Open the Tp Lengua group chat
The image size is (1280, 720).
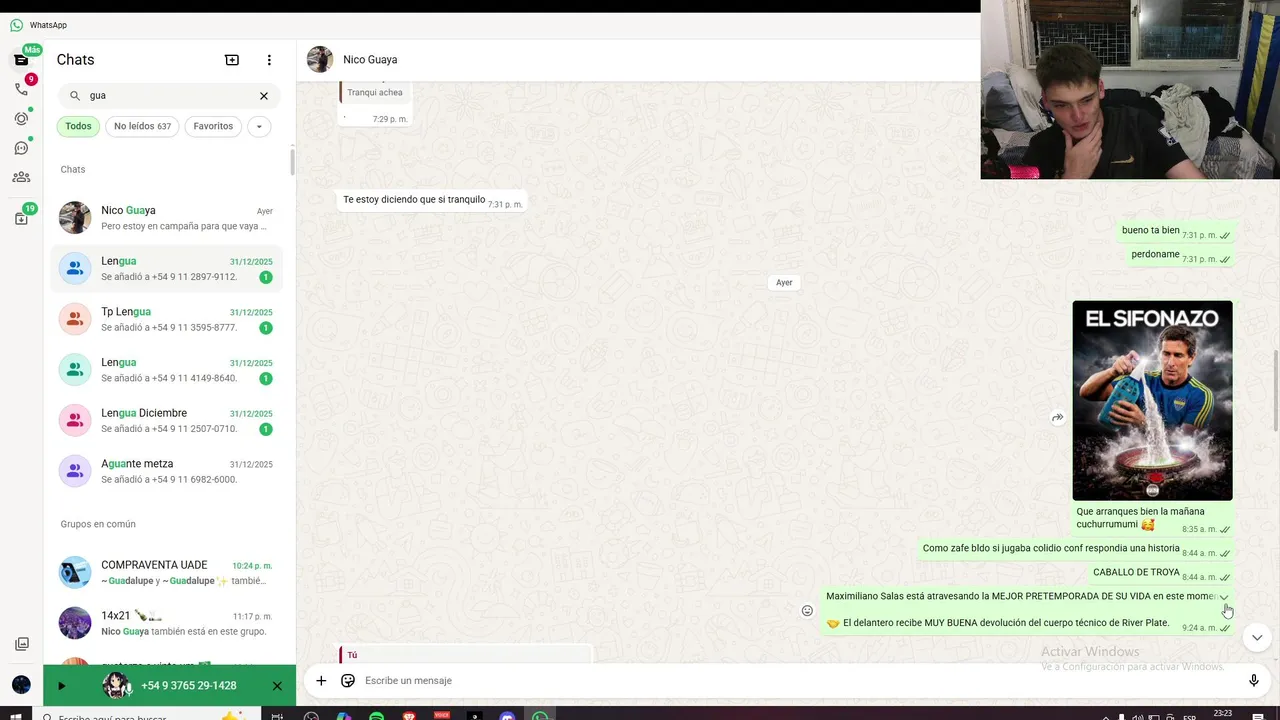(167, 320)
